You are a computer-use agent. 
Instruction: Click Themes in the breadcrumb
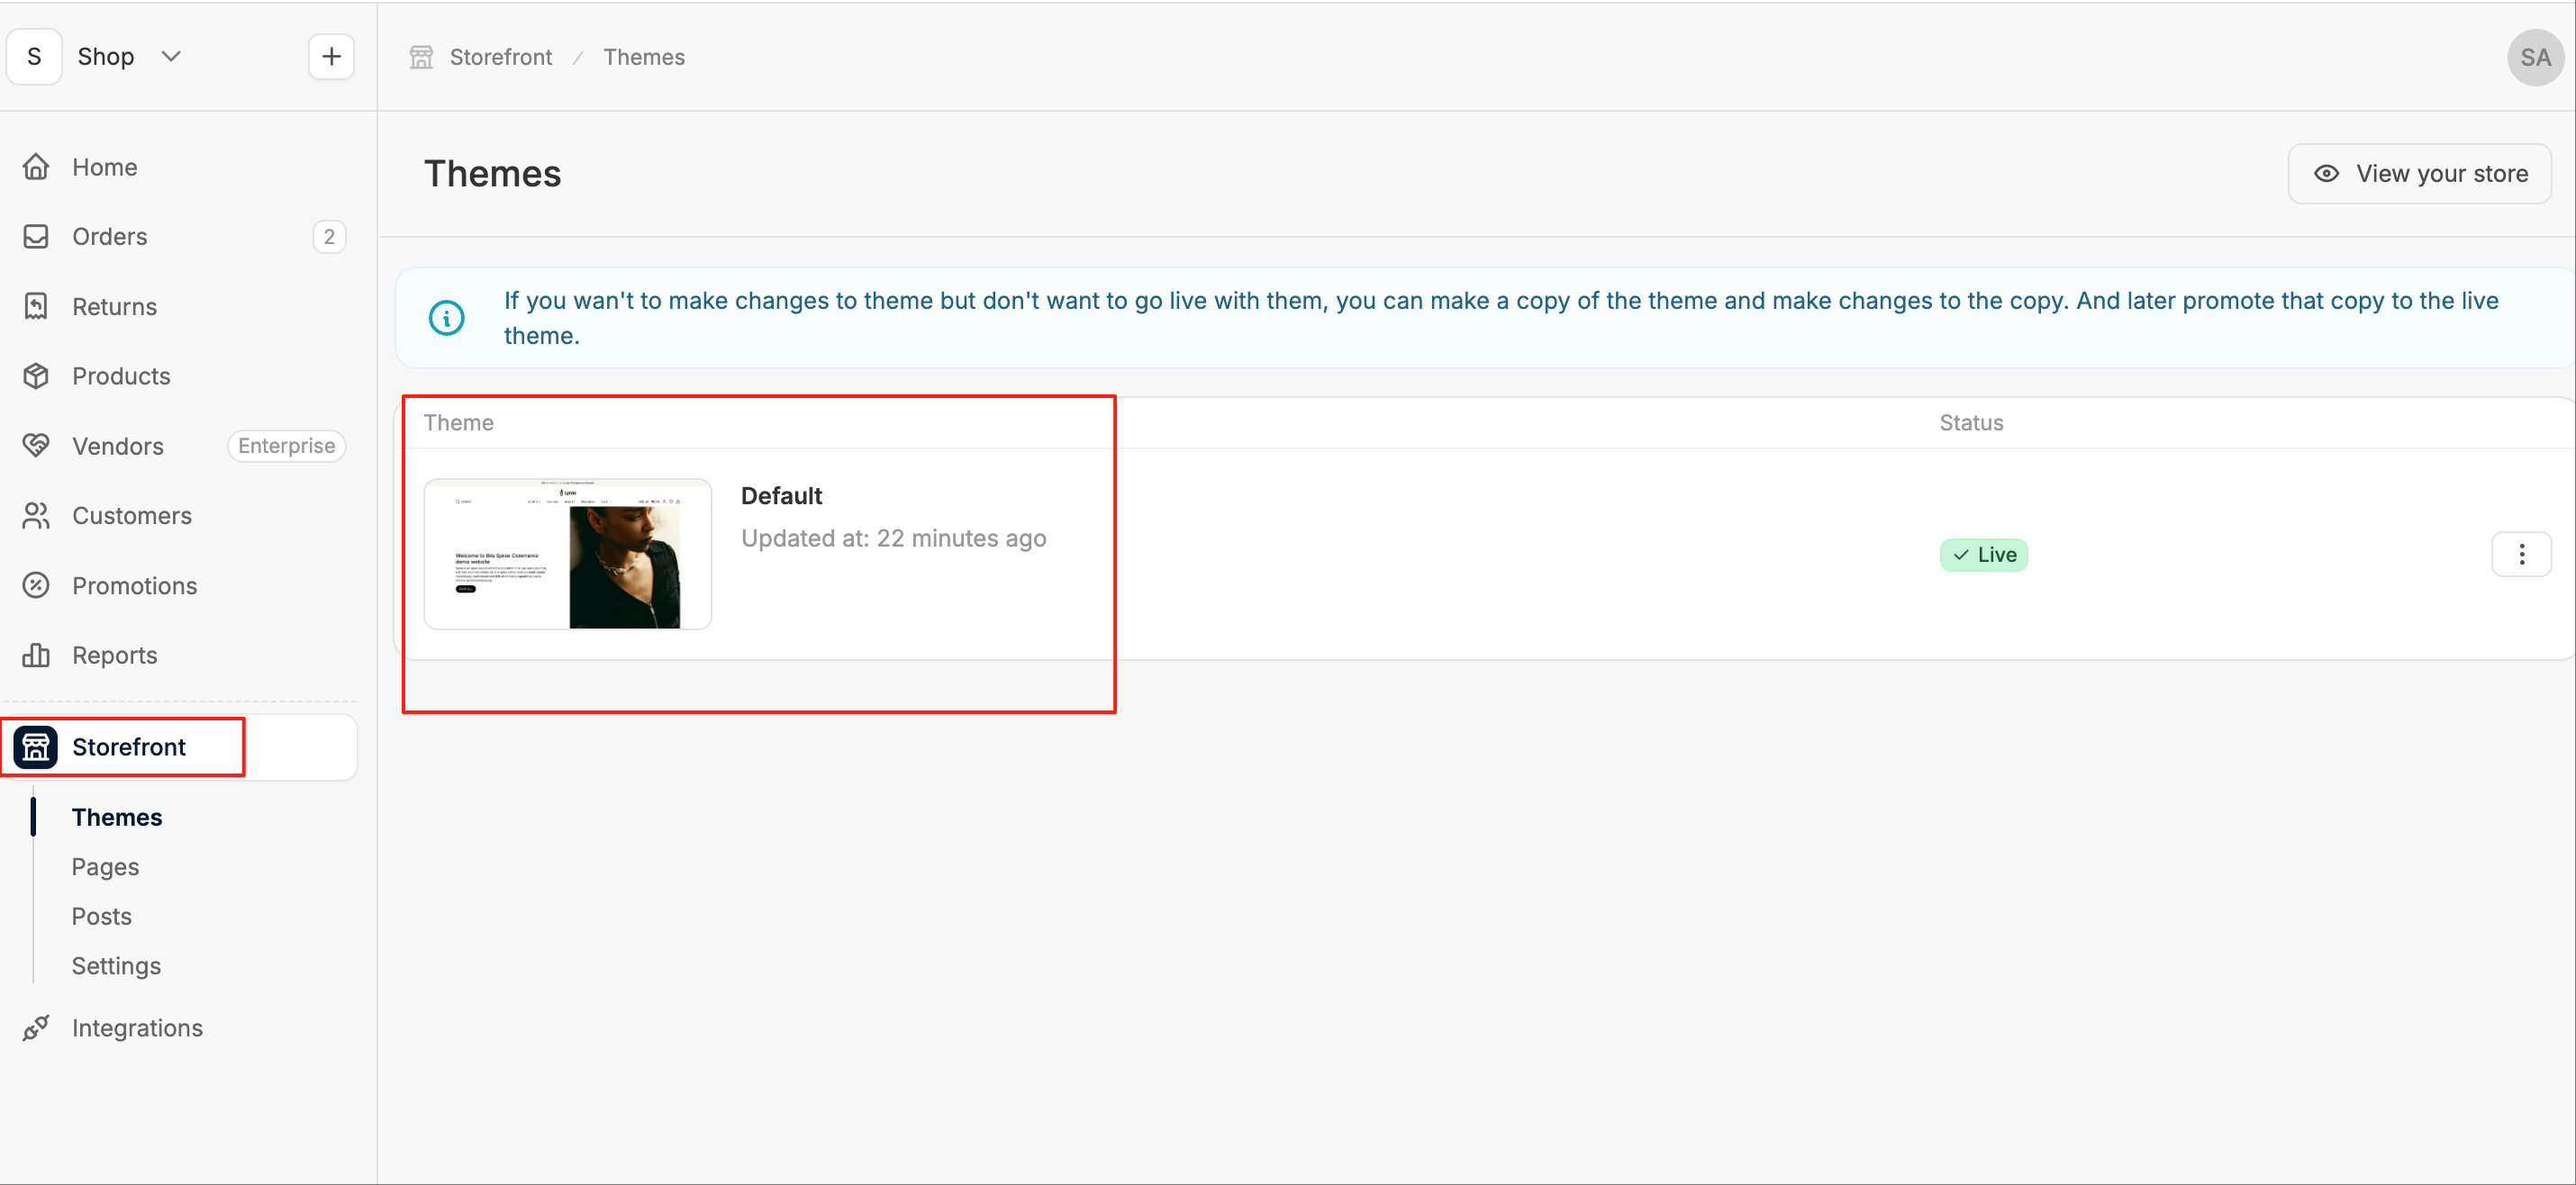point(643,57)
